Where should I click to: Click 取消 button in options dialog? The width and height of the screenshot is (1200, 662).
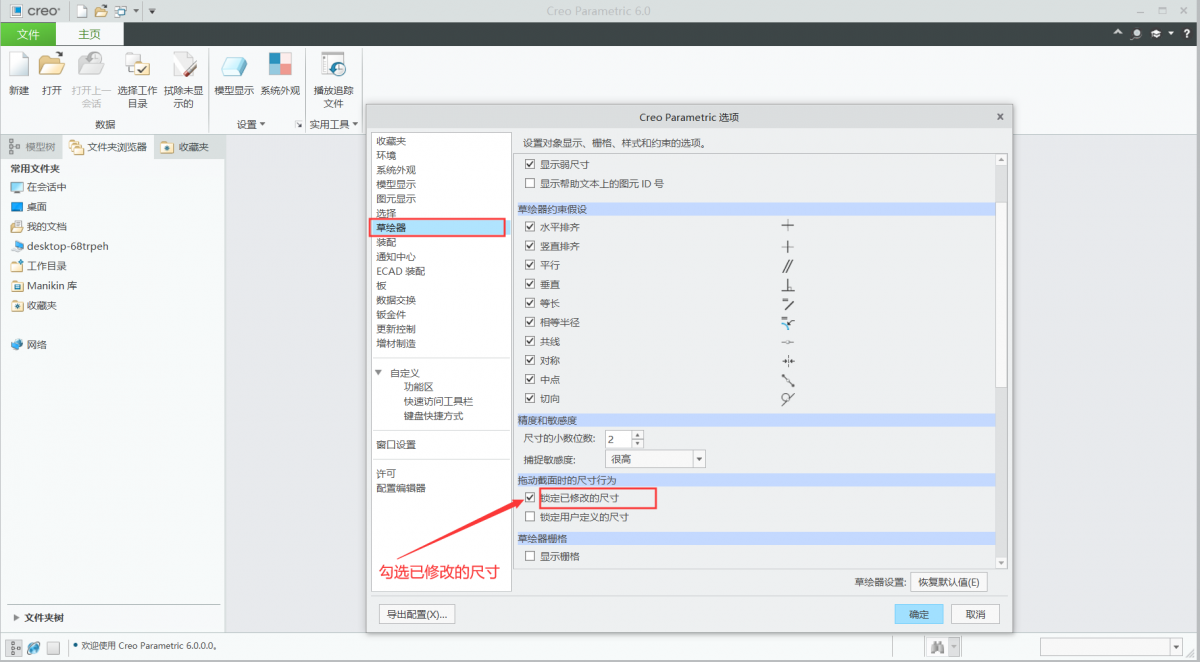point(975,614)
